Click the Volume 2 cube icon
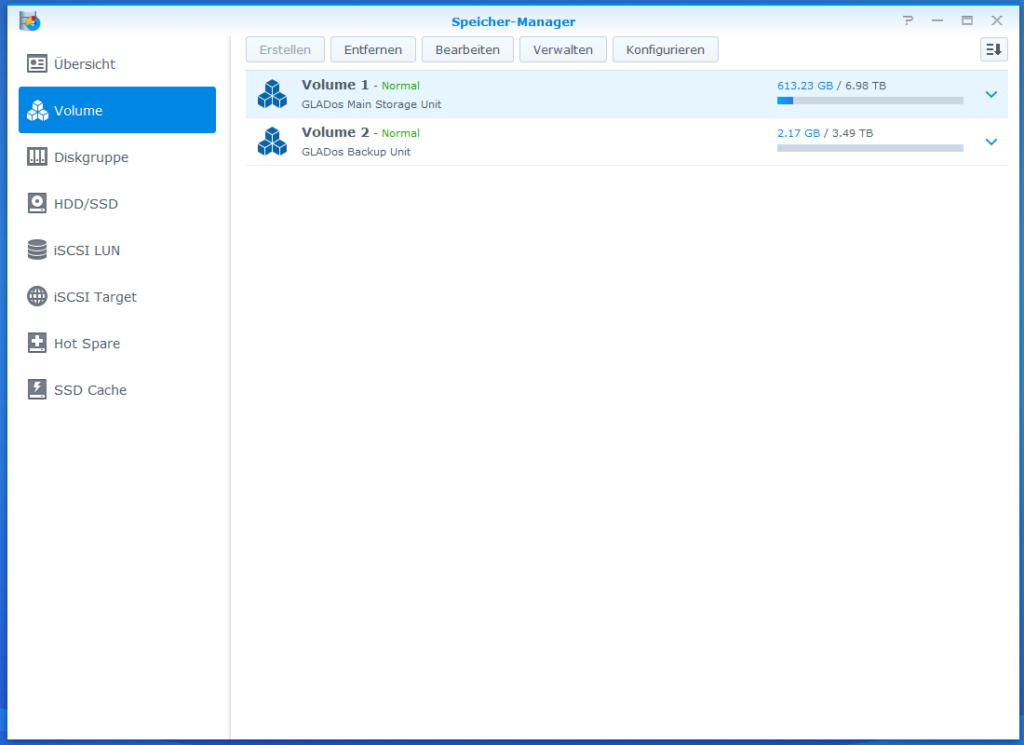The image size is (1024, 745). (272, 141)
